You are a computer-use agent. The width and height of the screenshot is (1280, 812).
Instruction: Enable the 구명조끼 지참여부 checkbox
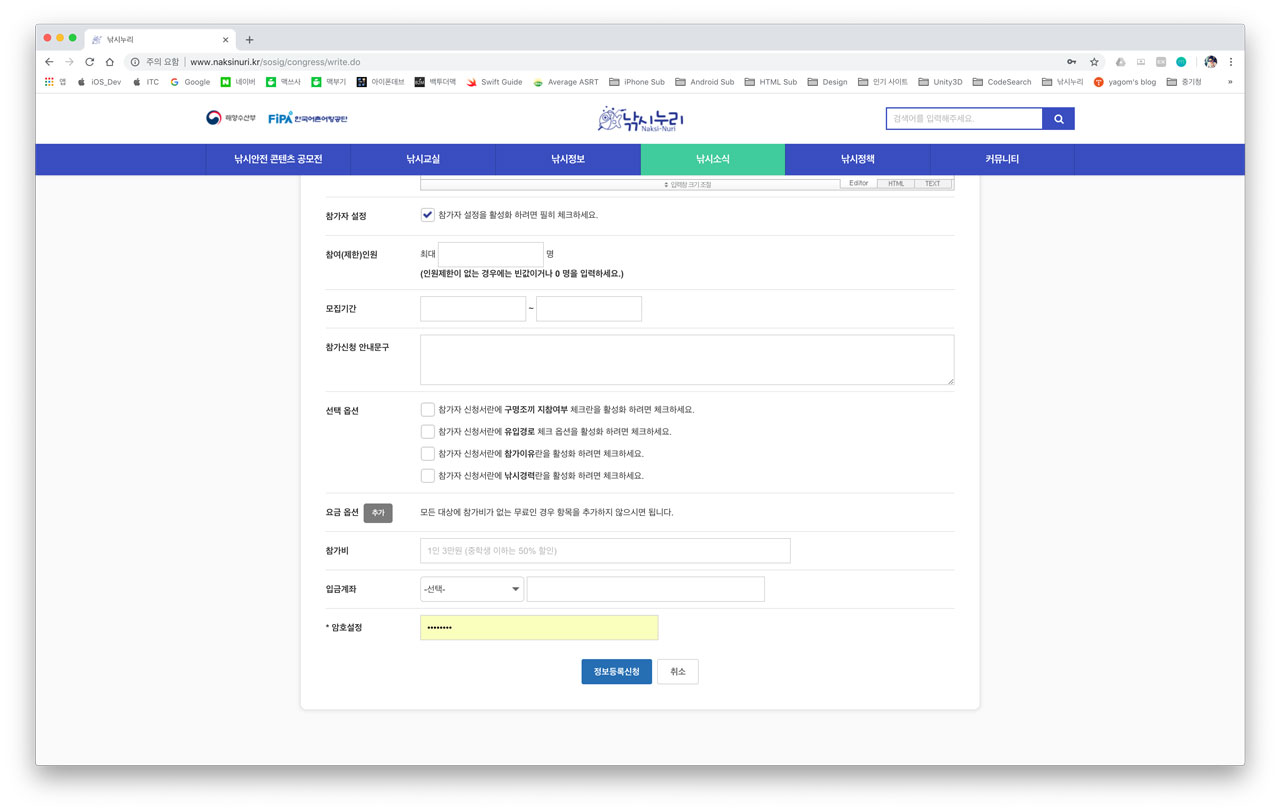(x=428, y=410)
